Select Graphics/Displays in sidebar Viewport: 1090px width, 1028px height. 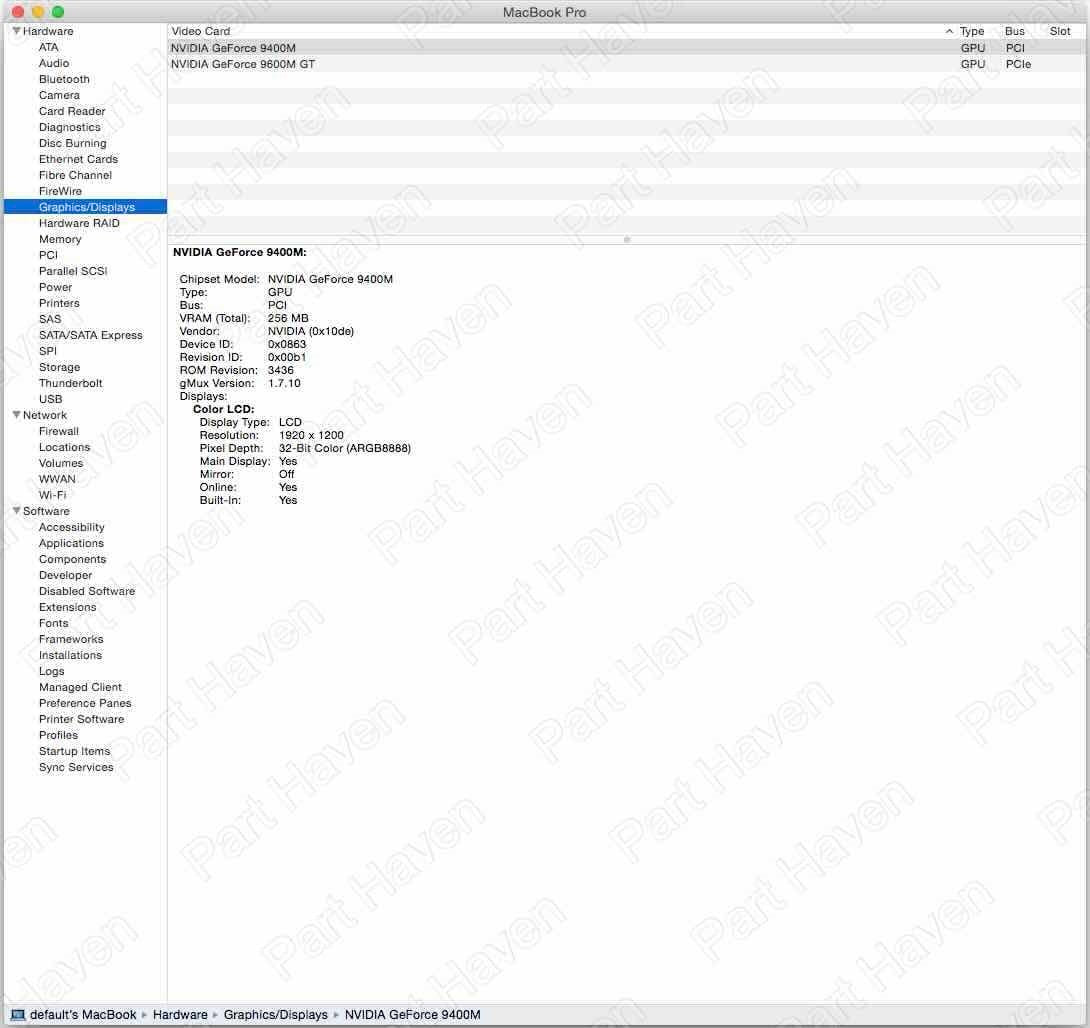87,207
